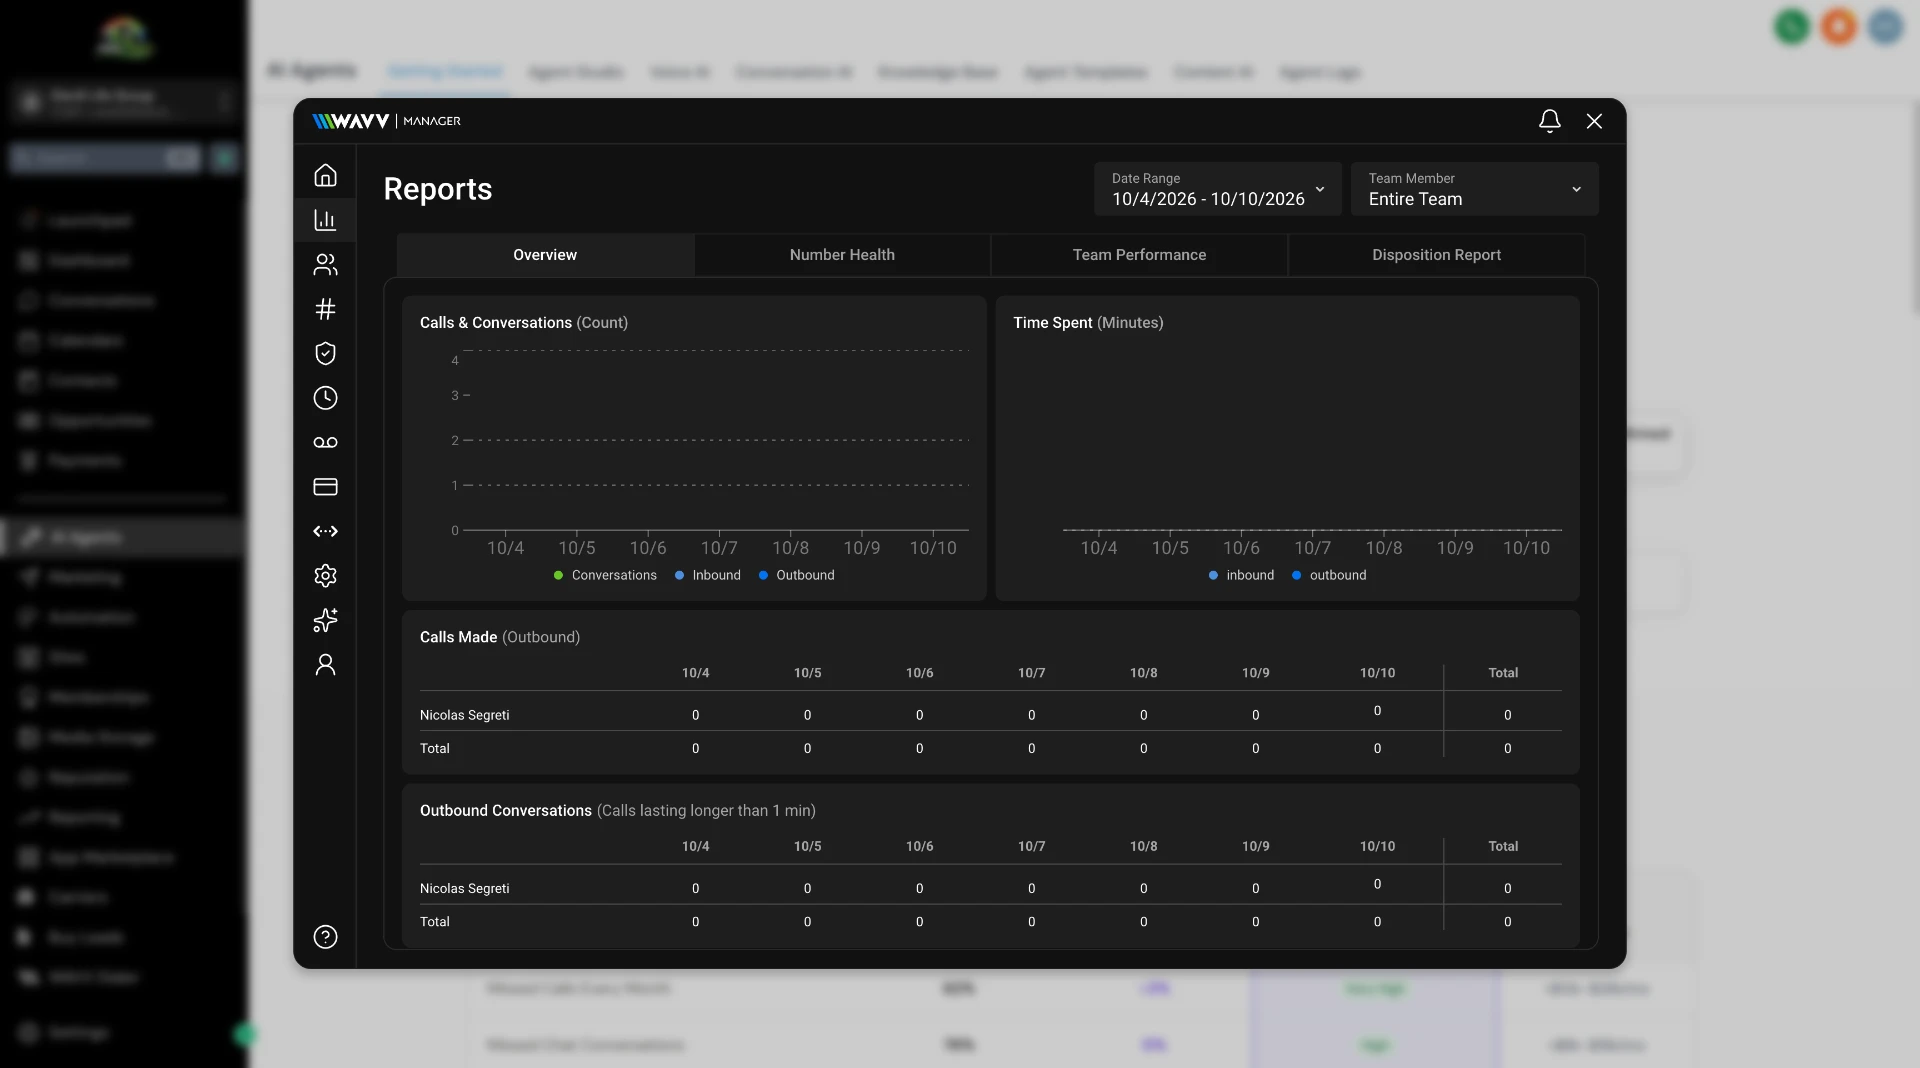This screenshot has height=1068, width=1920.
Task: Open the voicemail icon
Action: 325,442
